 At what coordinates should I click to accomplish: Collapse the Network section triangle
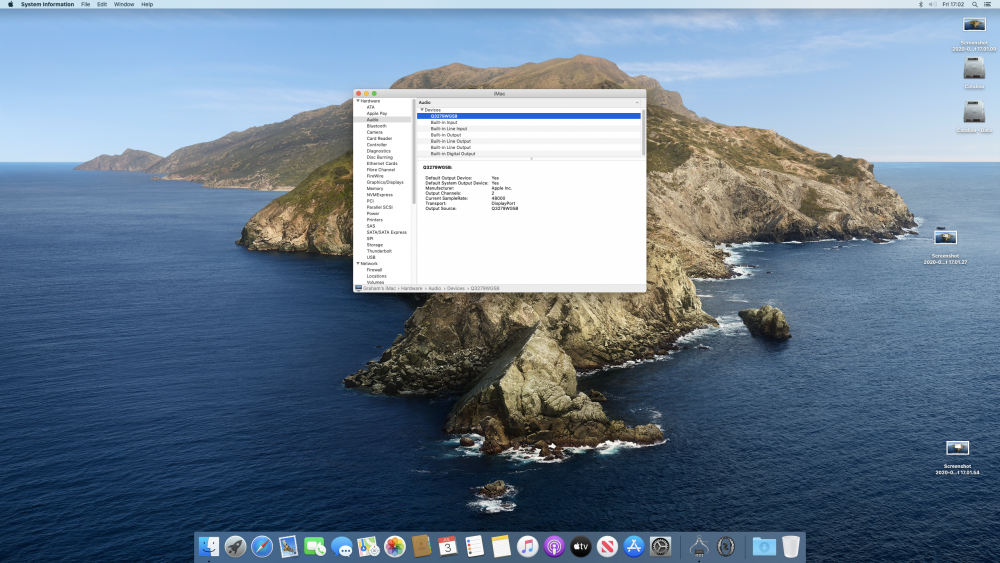click(x=358, y=263)
